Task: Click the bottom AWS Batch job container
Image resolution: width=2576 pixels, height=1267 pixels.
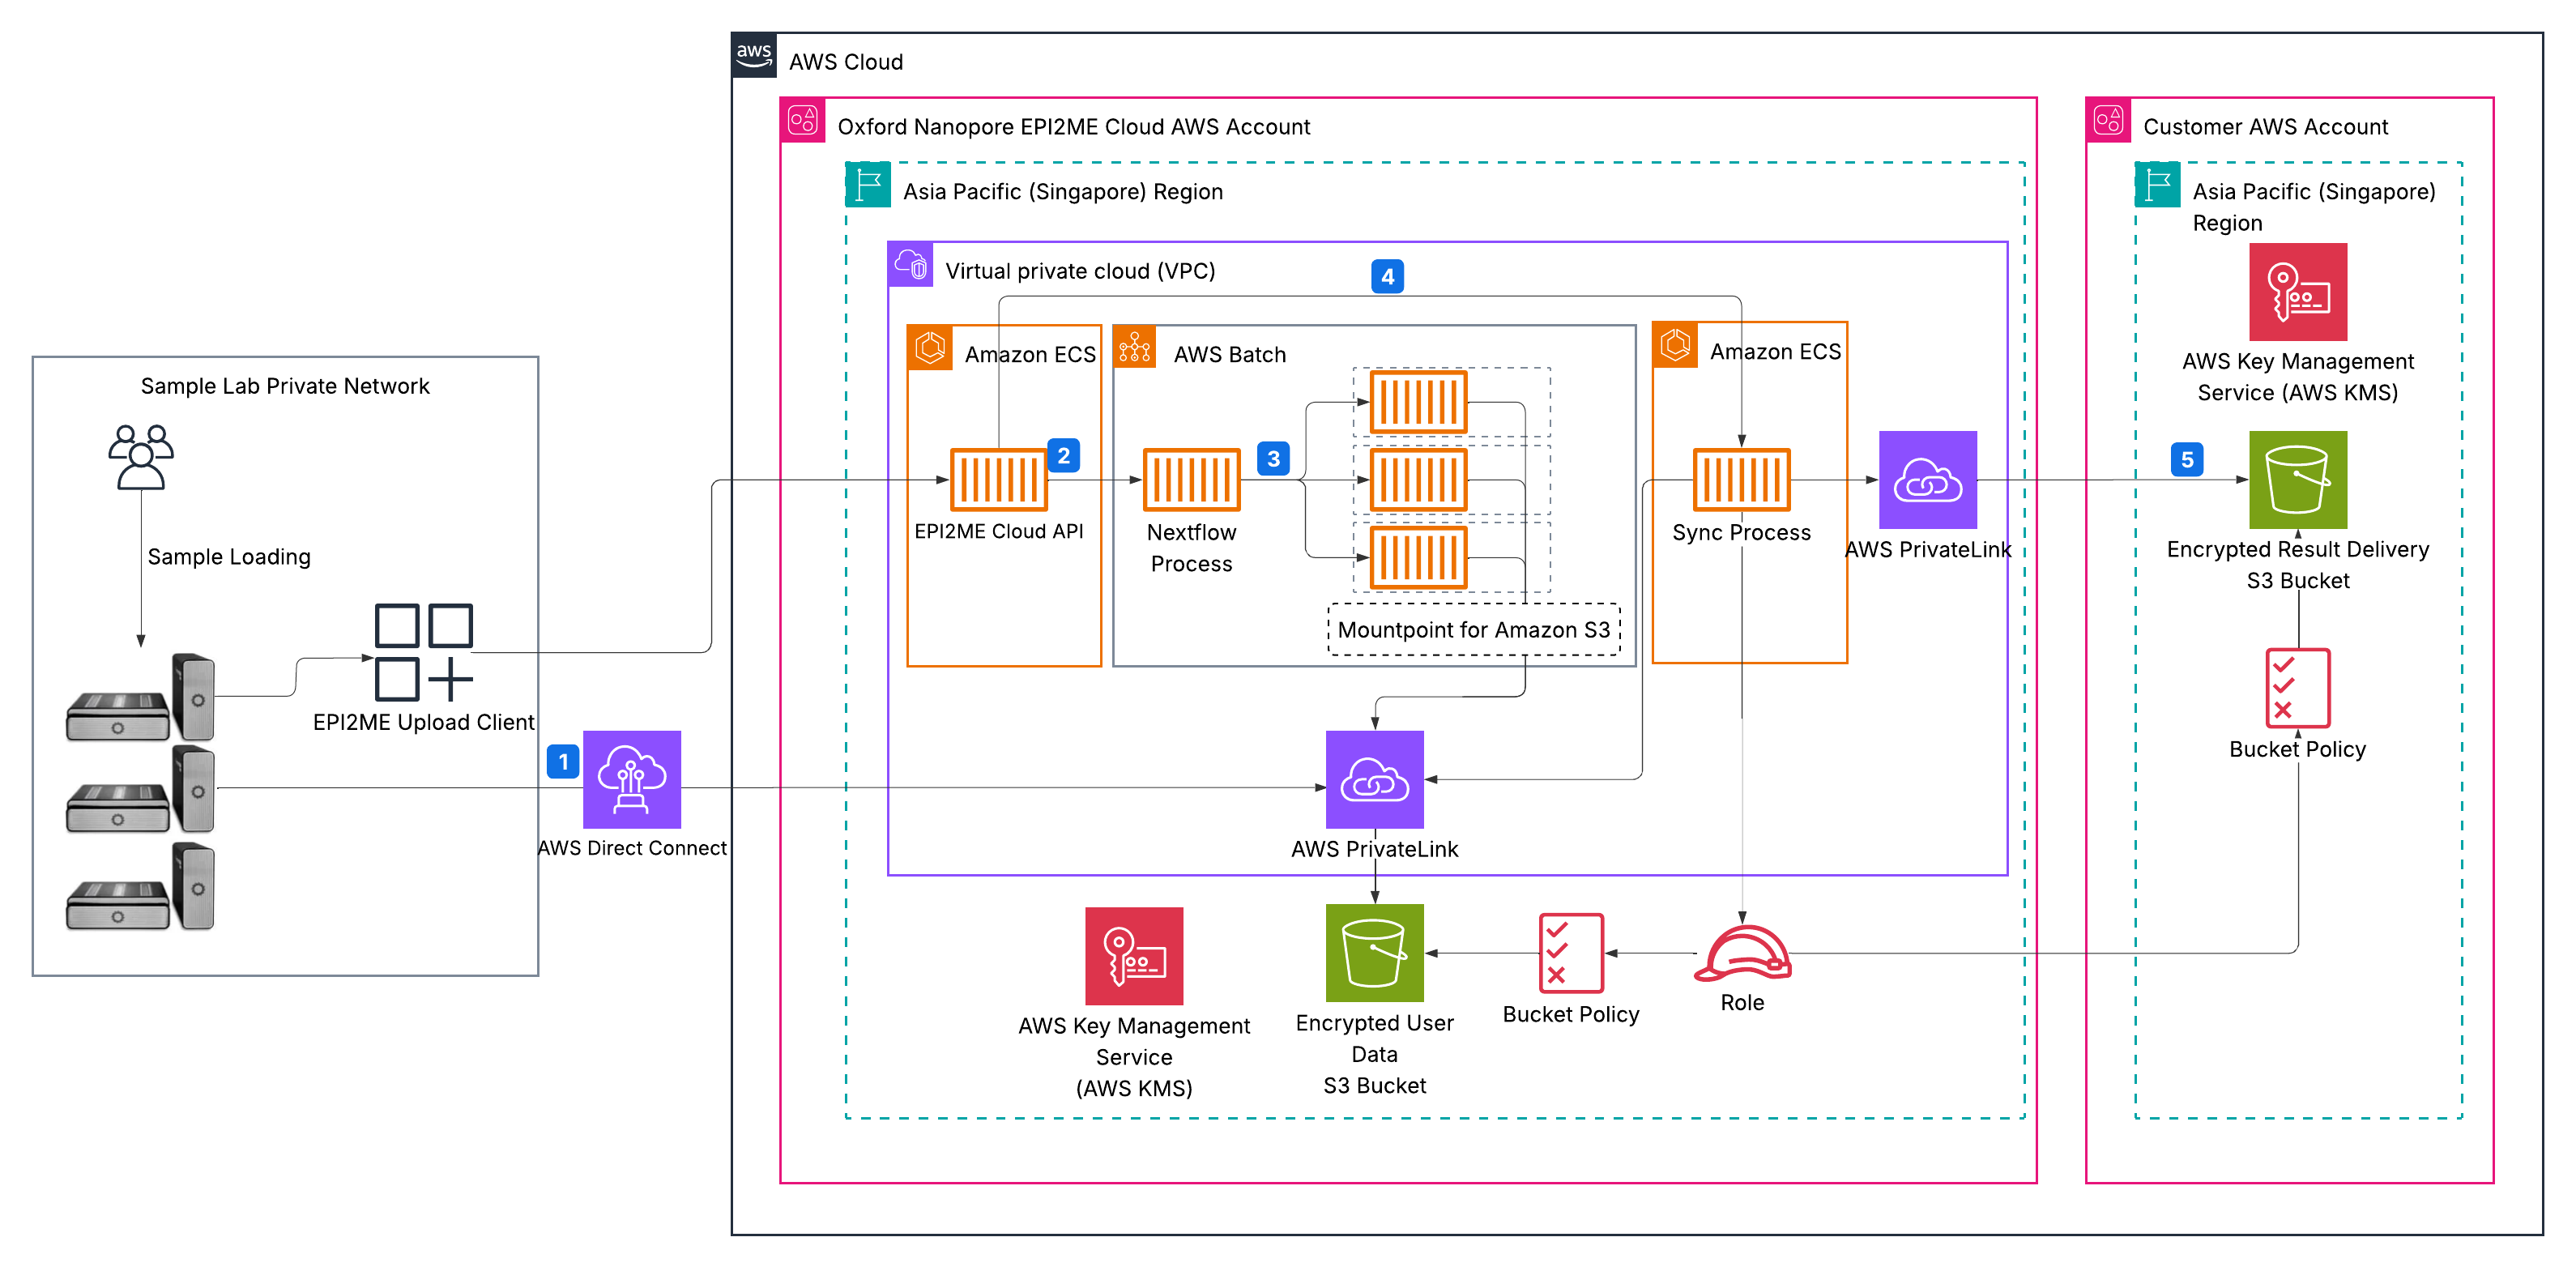Action: (x=1419, y=557)
